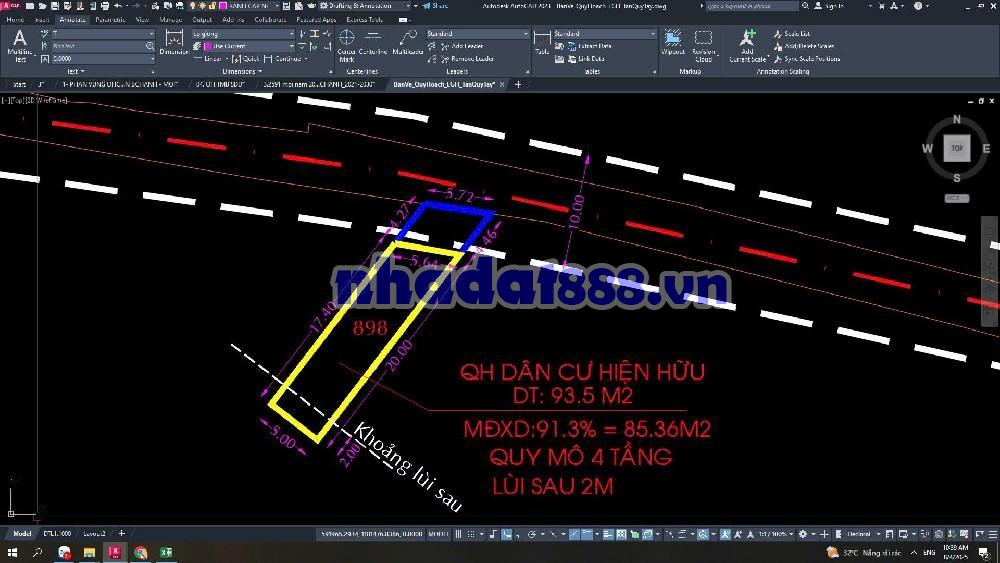Click the Sign In button
The height and width of the screenshot is (563, 1000).
832,6
